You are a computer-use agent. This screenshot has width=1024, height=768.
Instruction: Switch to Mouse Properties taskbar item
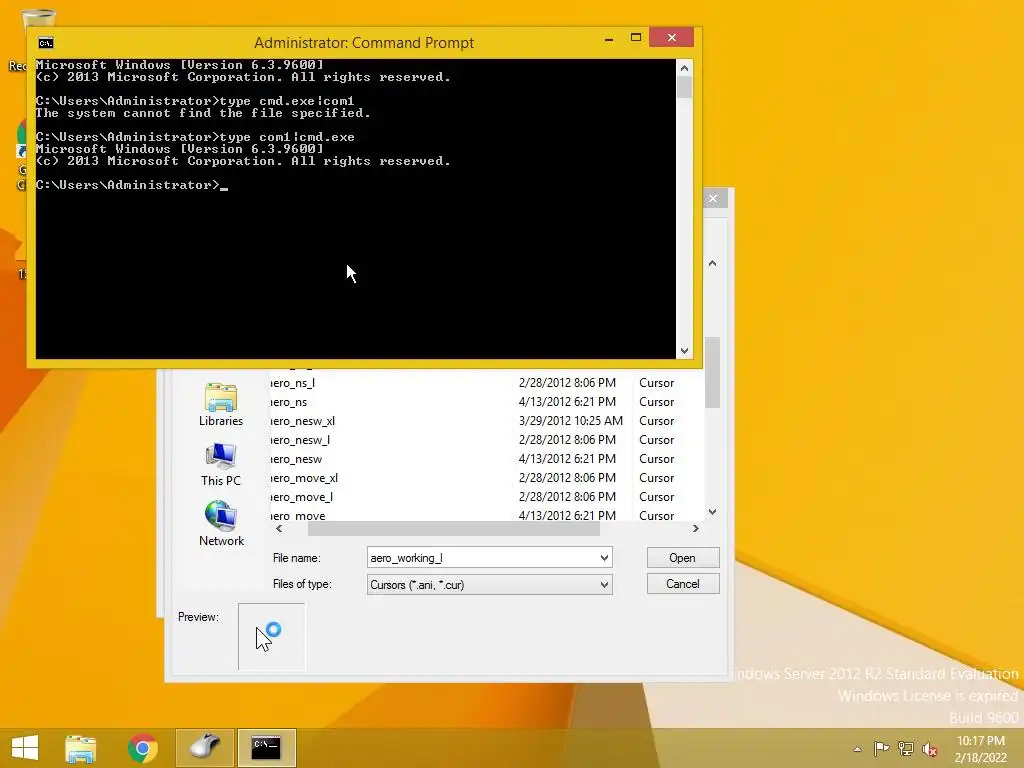pos(204,748)
